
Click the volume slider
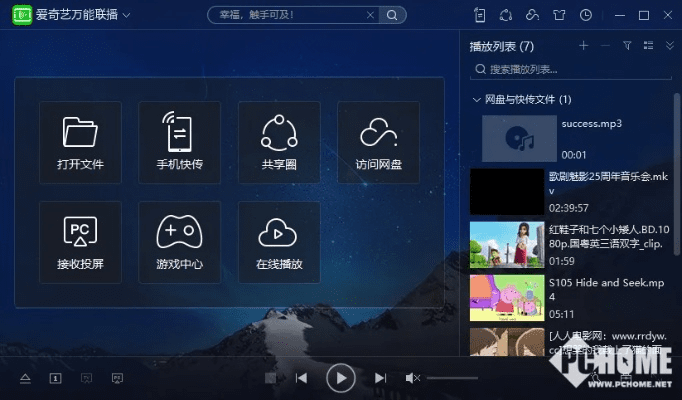452,378
